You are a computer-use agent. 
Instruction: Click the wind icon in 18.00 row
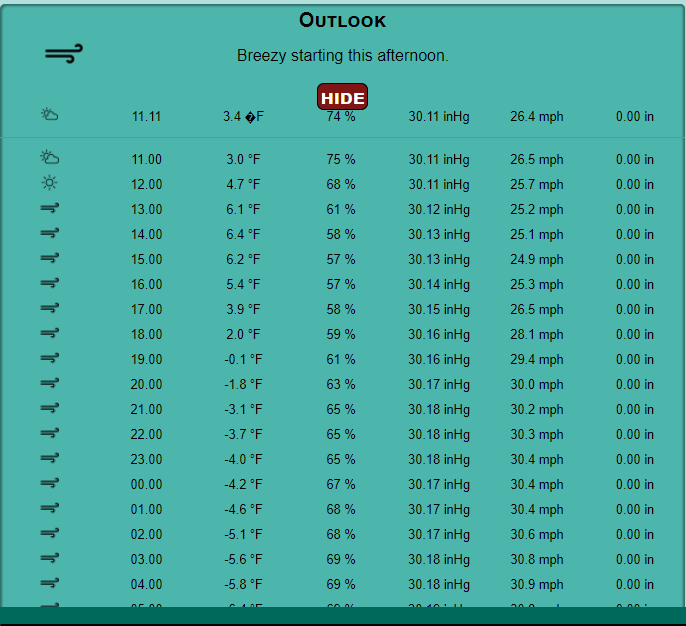(49, 333)
